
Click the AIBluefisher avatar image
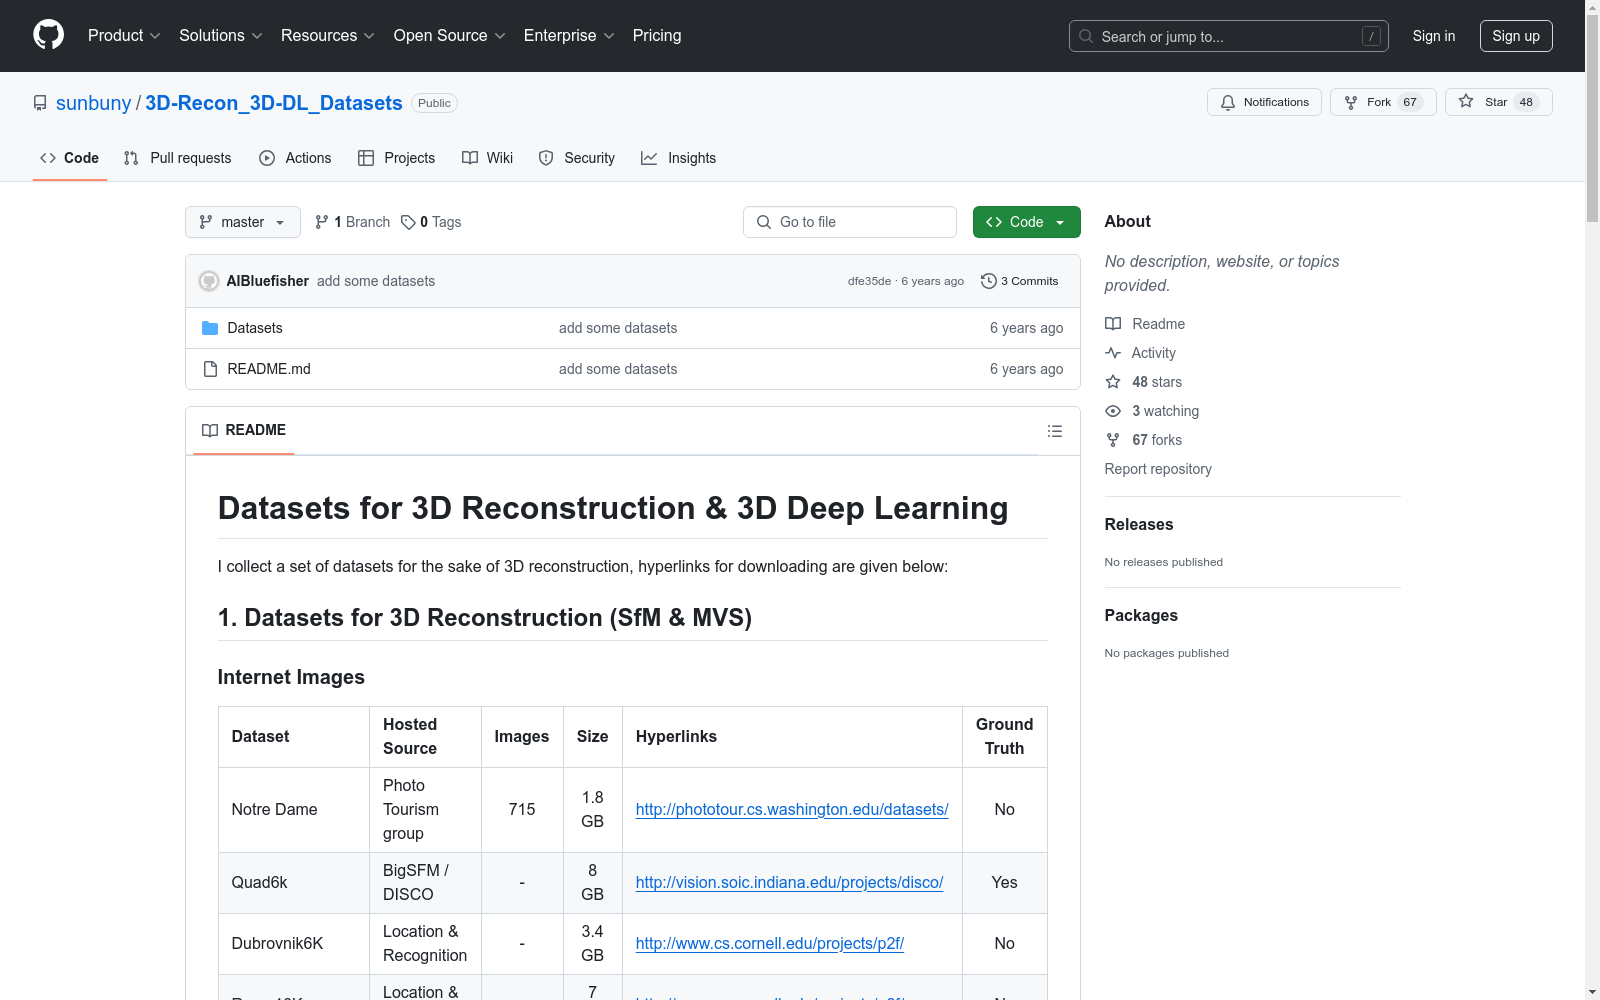209,281
